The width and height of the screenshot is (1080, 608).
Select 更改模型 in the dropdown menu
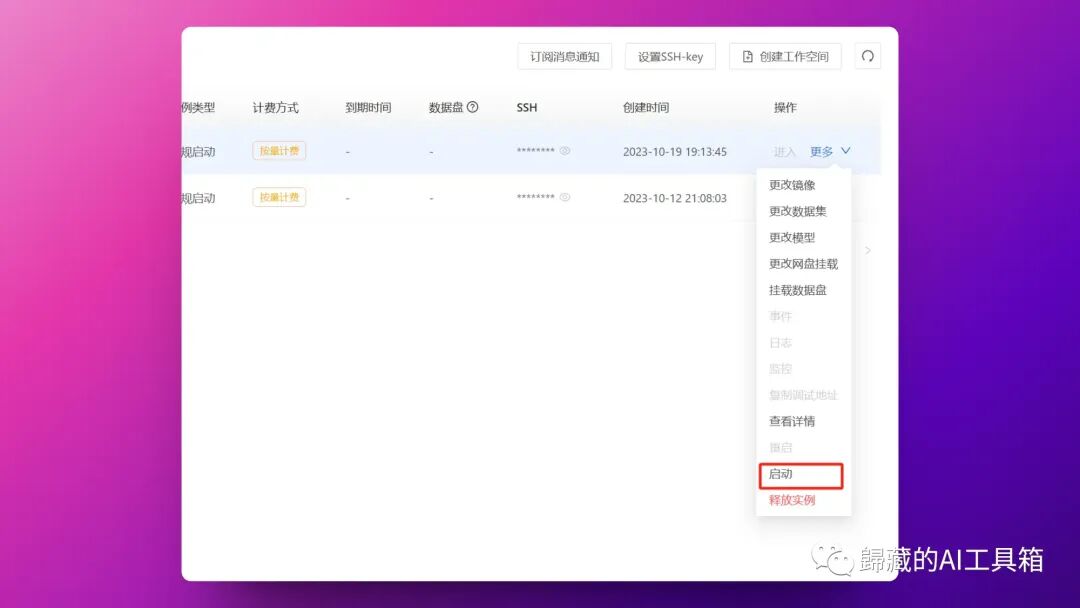(x=792, y=238)
